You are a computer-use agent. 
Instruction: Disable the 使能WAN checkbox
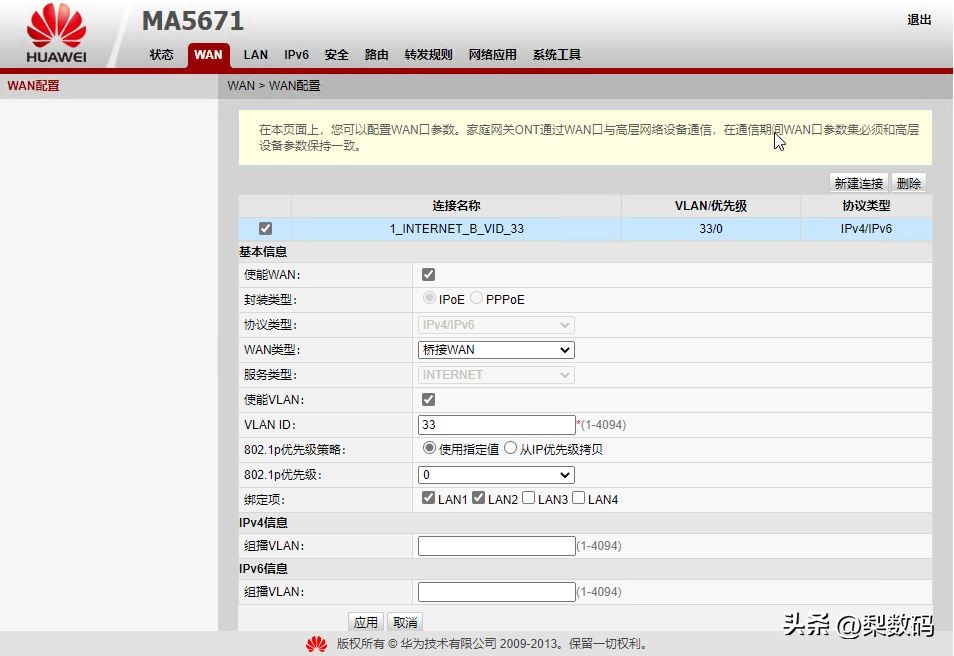coord(428,274)
